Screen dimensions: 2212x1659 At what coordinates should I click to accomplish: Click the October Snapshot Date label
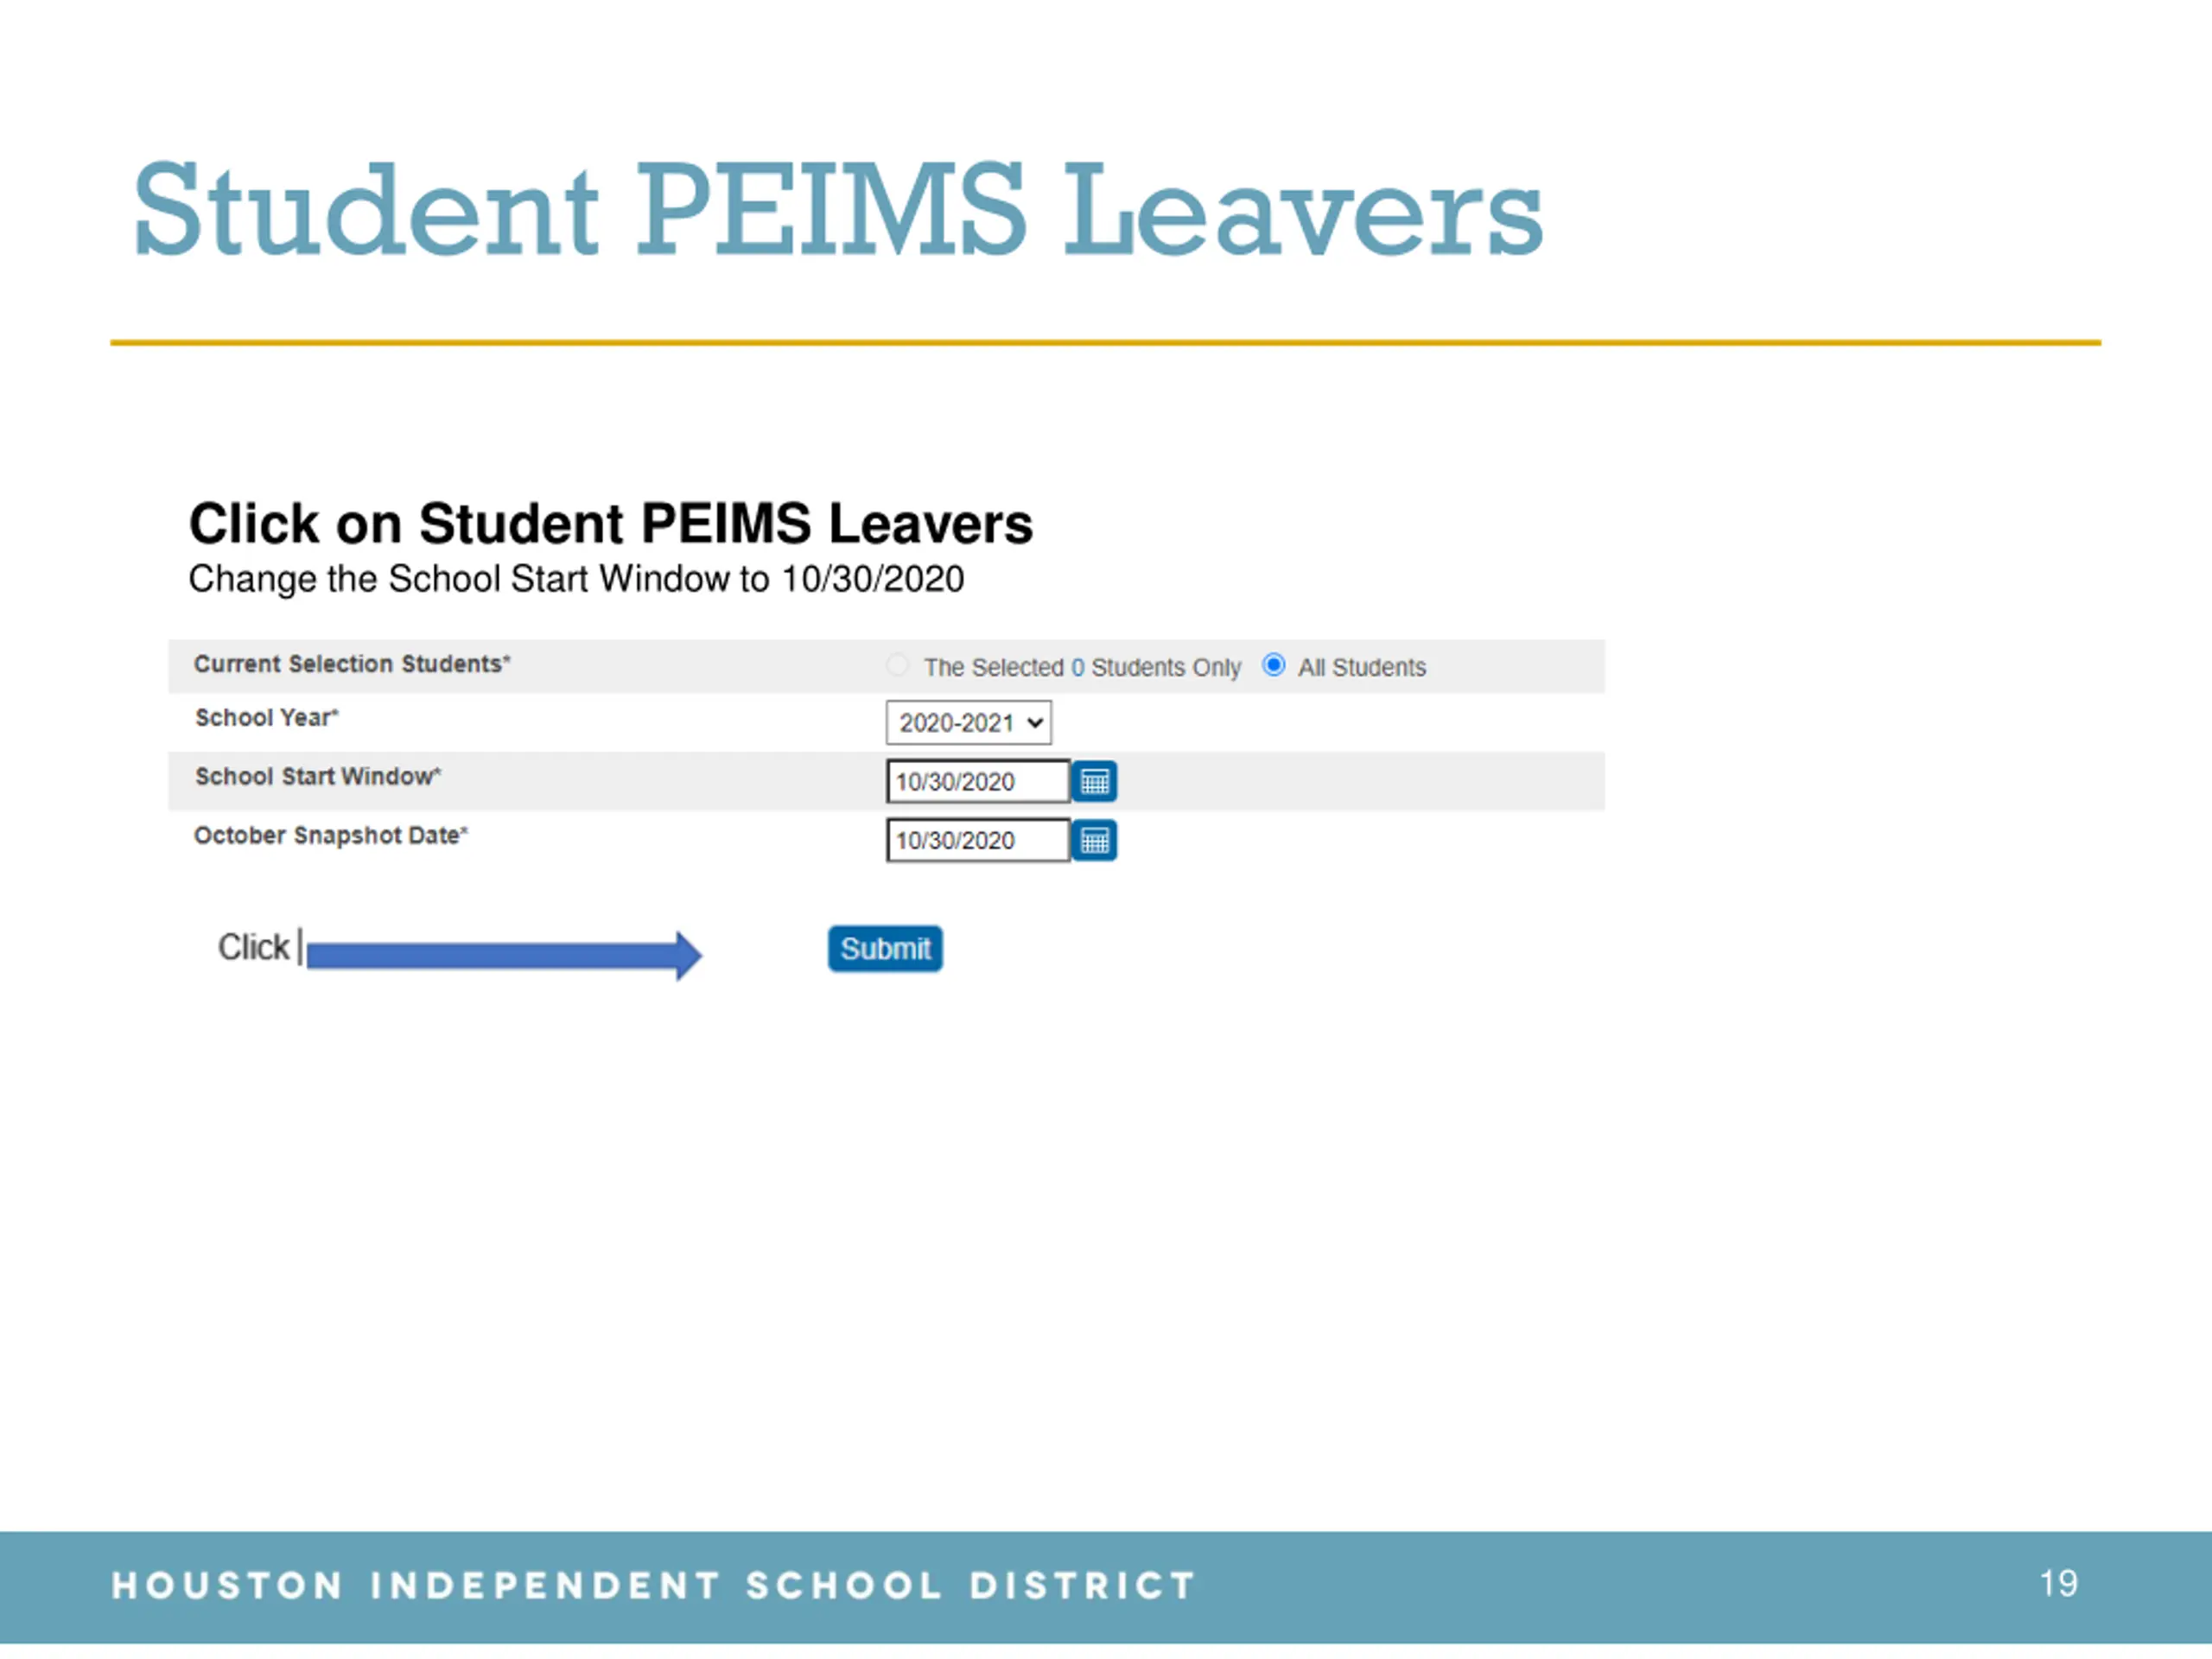pyautogui.click(x=331, y=836)
